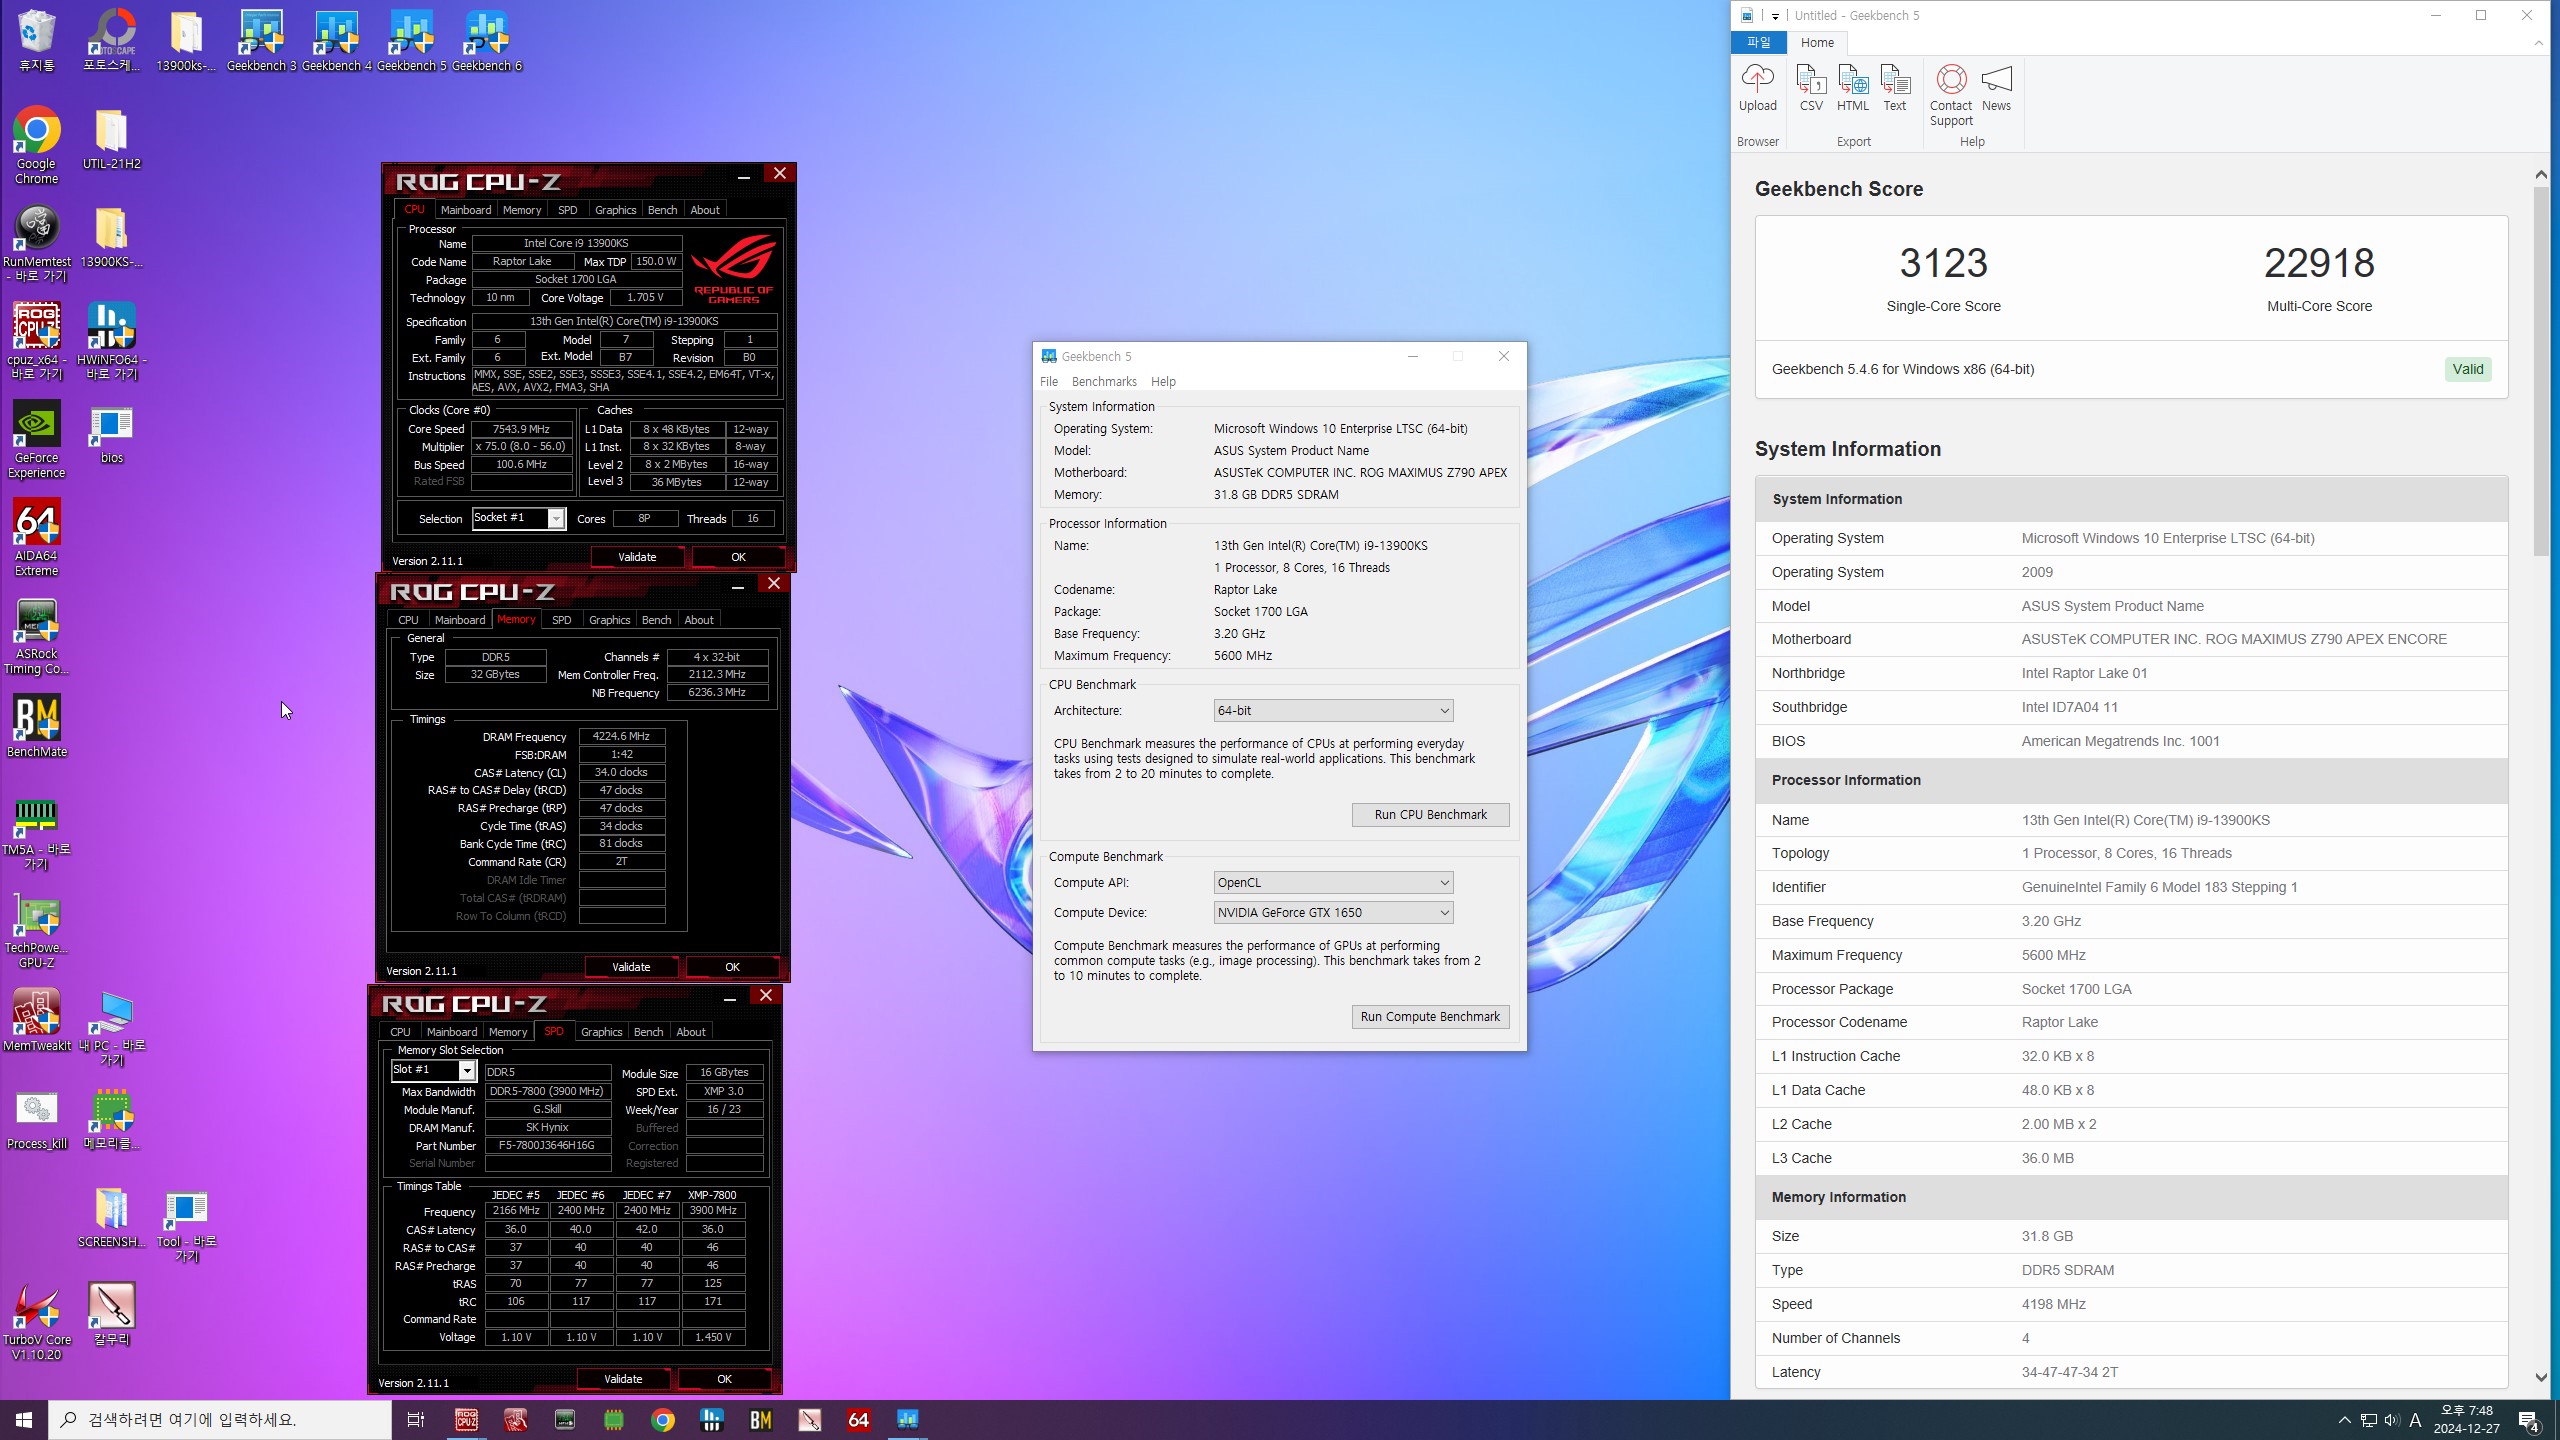Show hidden system tray icons
This screenshot has height=1440, width=2560.
2344,1420
